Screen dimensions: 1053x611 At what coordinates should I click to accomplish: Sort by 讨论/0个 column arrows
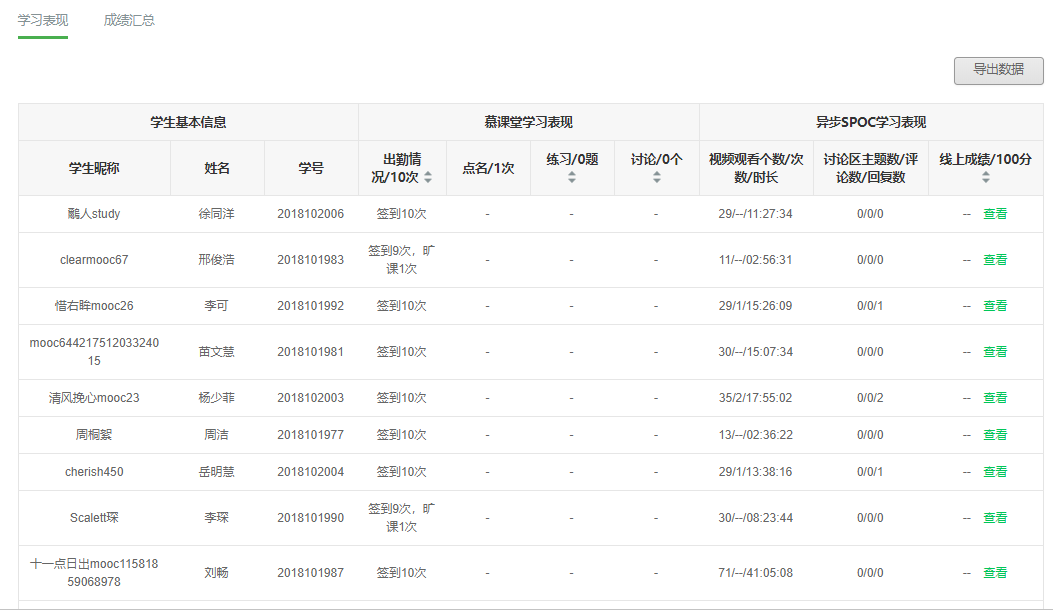pyautogui.click(x=656, y=177)
